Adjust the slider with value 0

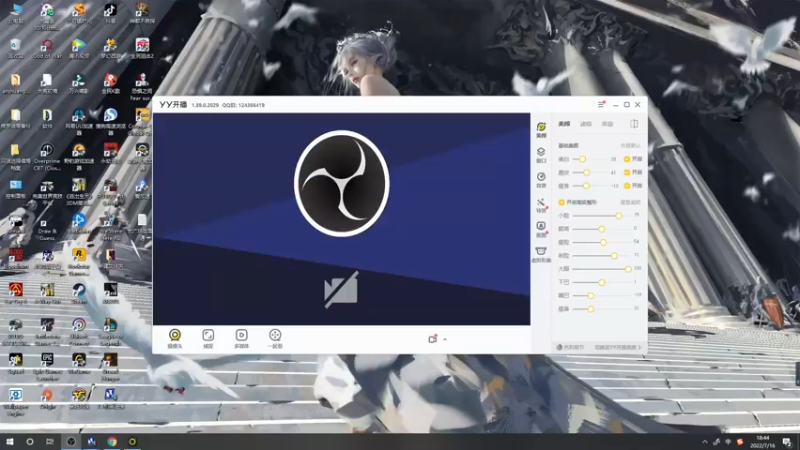[602, 229]
